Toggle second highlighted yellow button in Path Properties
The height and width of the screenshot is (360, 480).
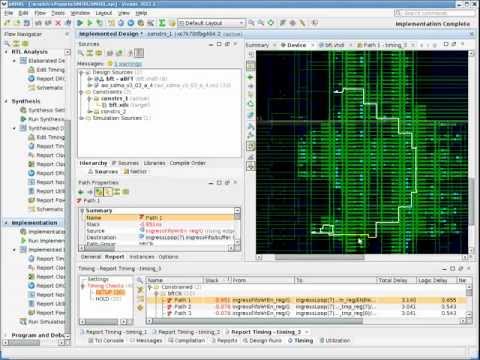108,192
